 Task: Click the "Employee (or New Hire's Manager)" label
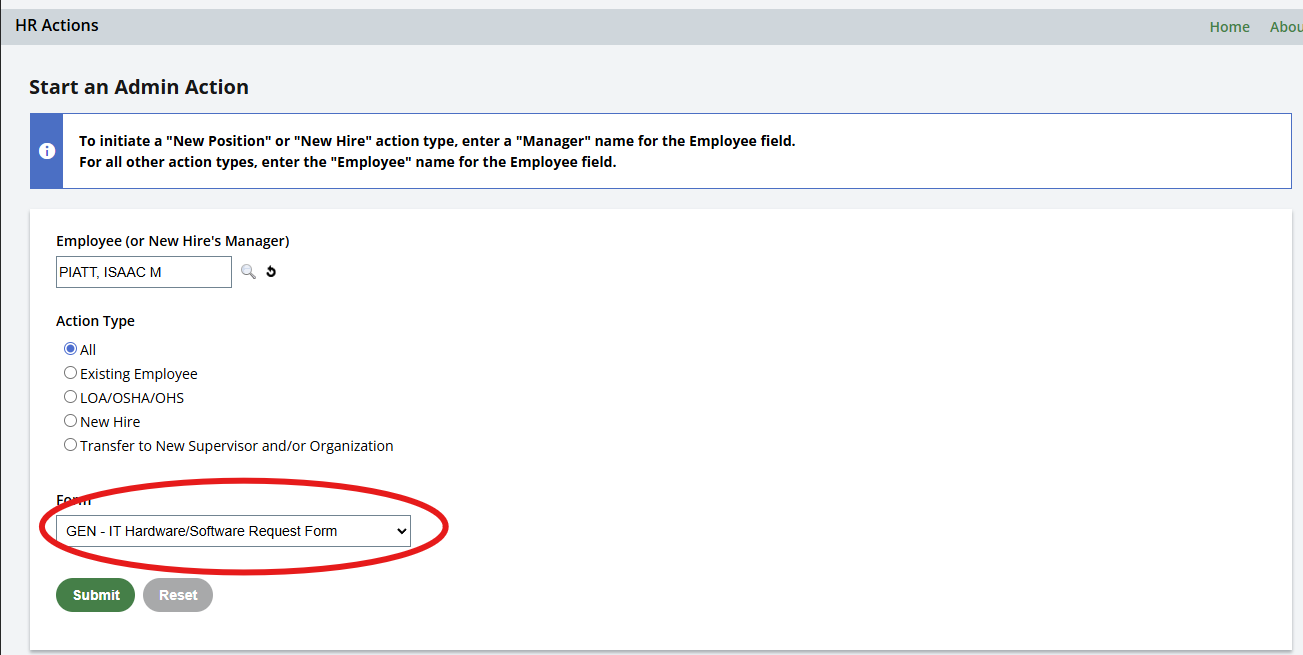point(172,241)
